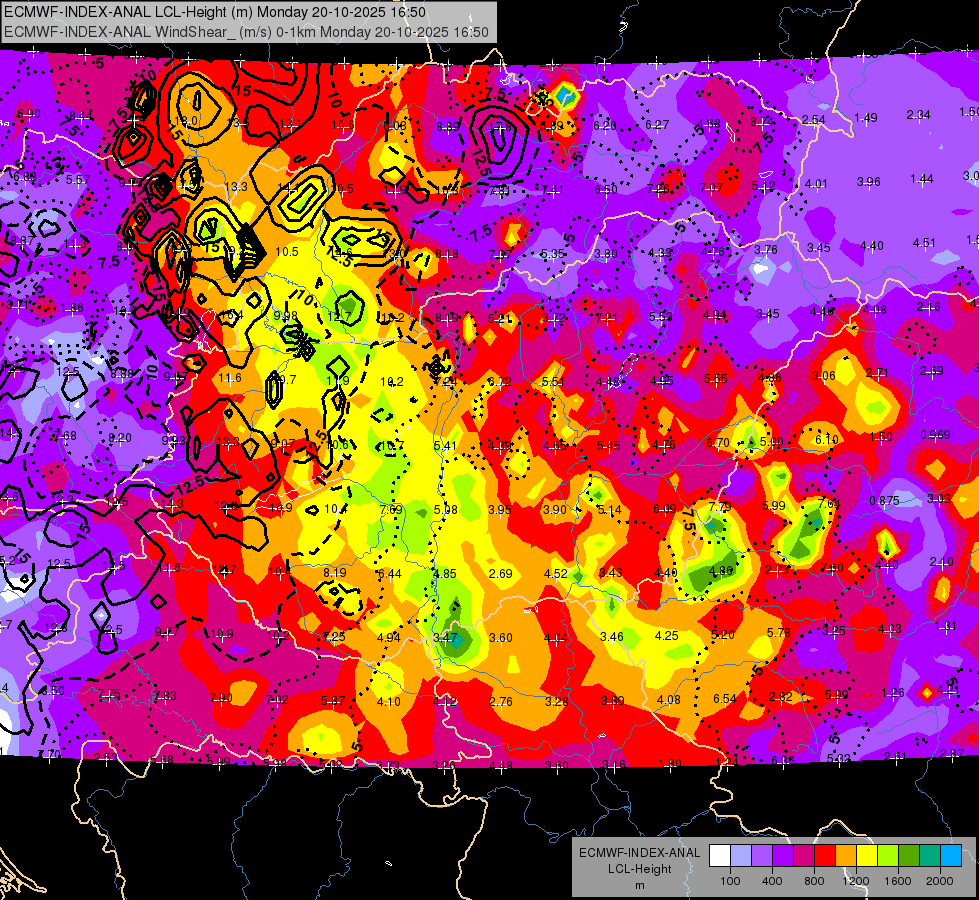Click the map value 2.82
Screen dimensions: 979x900
pyautogui.click(x=780, y=696)
